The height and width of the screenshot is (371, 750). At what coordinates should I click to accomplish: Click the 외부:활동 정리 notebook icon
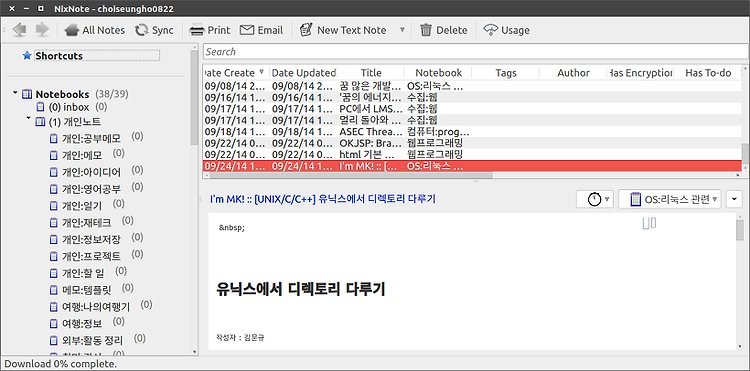54,341
